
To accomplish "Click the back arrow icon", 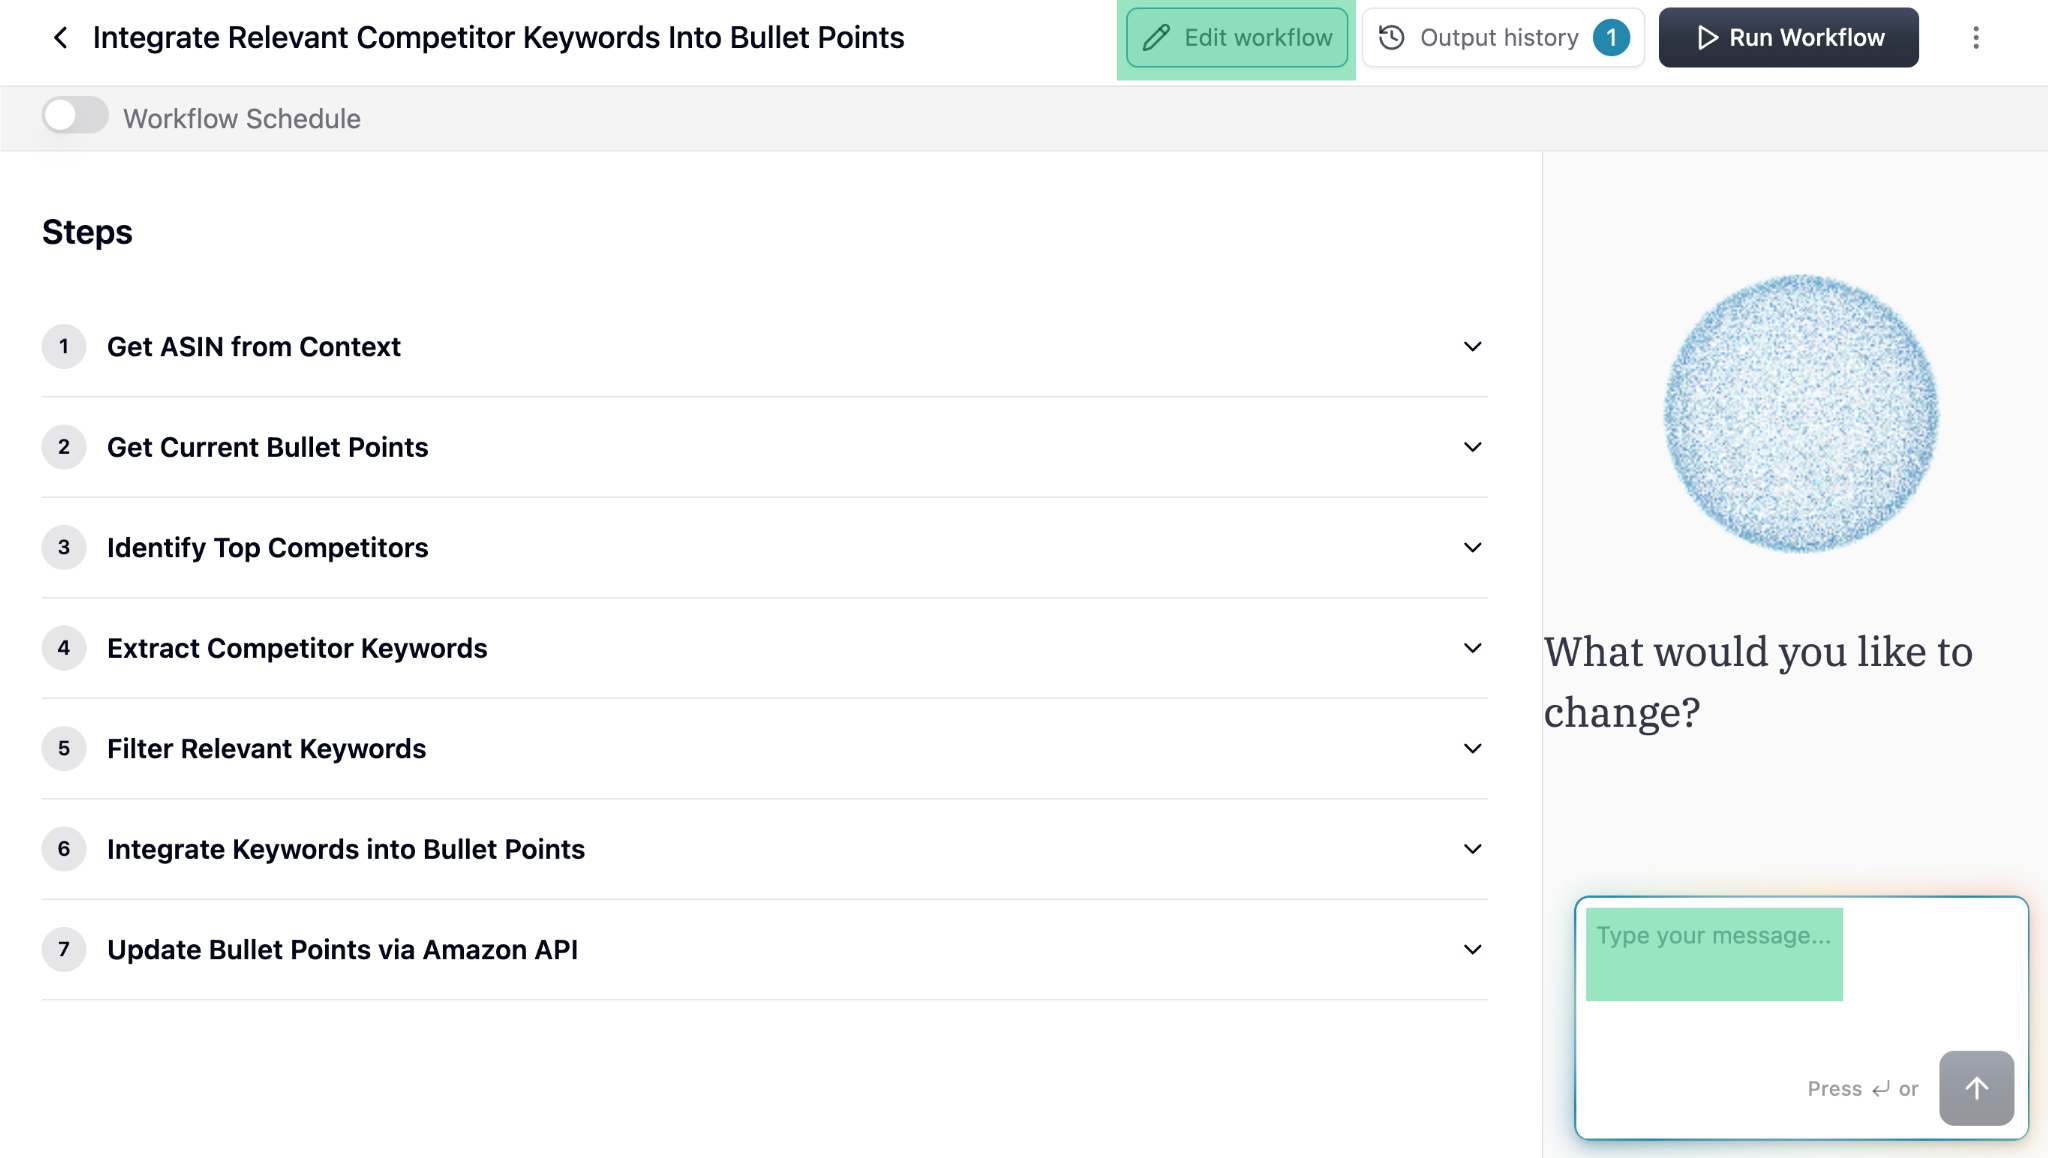I will (61, 38).
